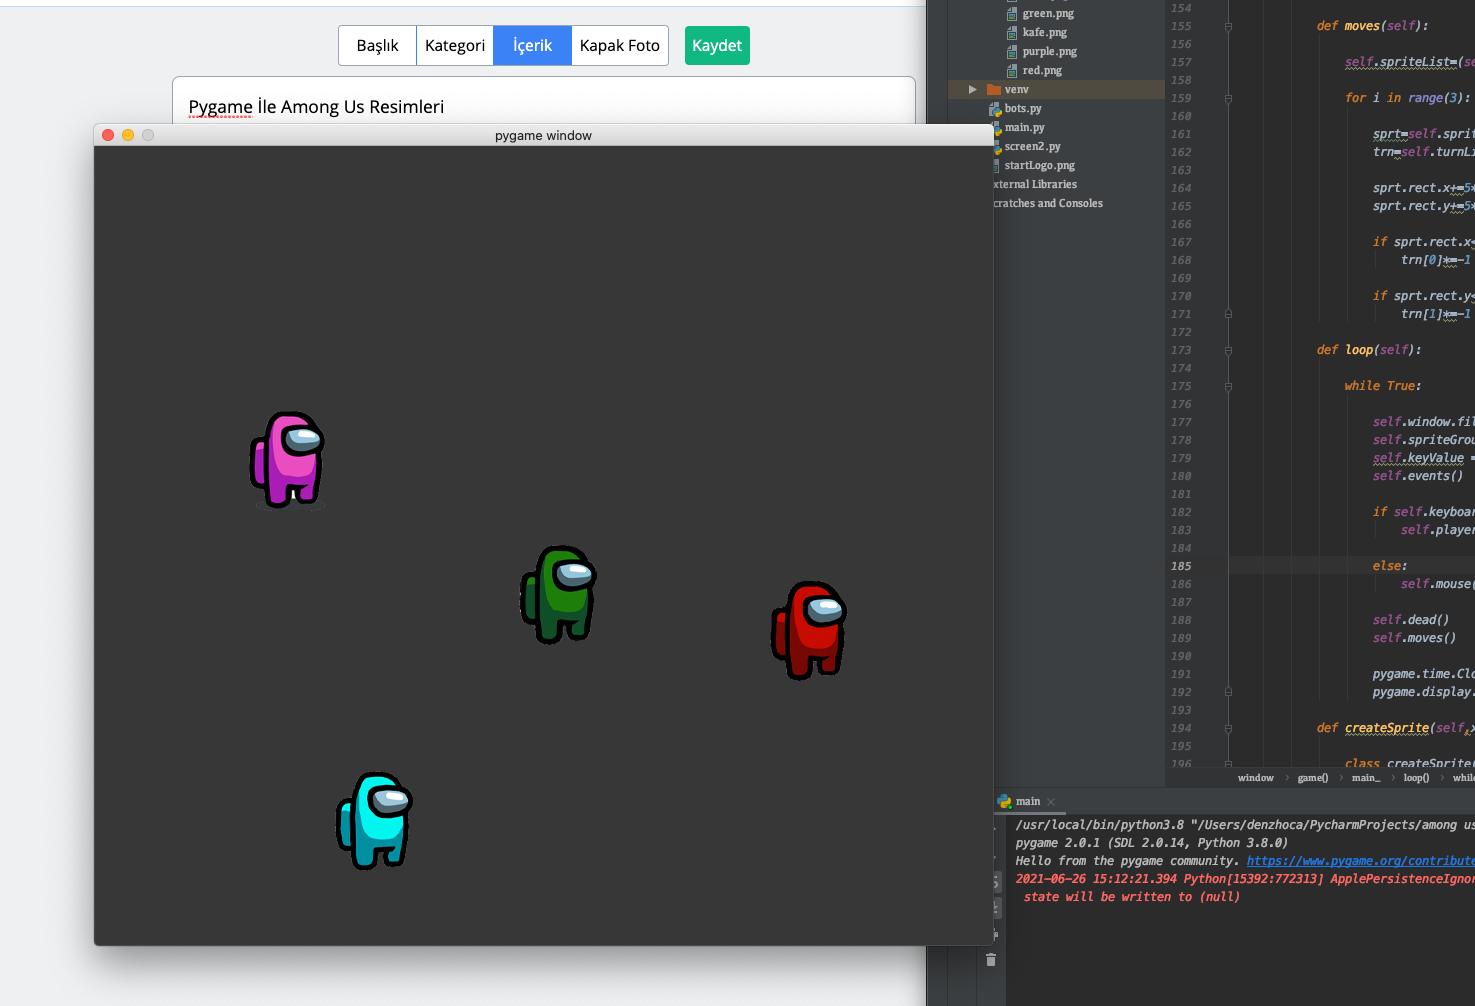Image resolution: width=1475 pixels, height=1006 pixels.
Task: Collapse the while True fold marker at line 175
Action: [x=1228, y=386]
